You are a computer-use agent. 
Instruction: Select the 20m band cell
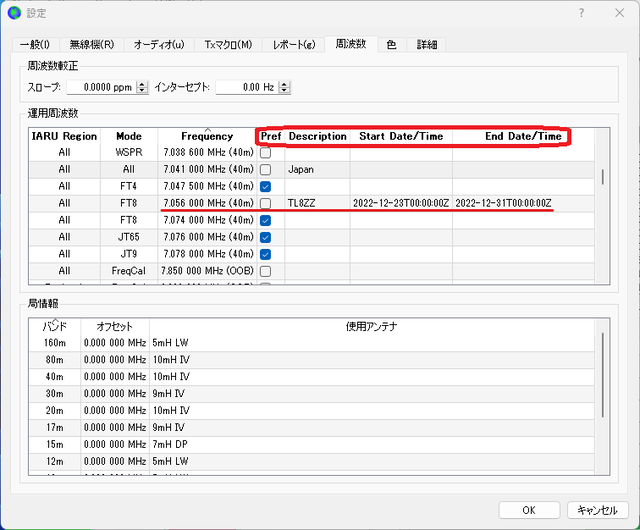pos(55,410)
